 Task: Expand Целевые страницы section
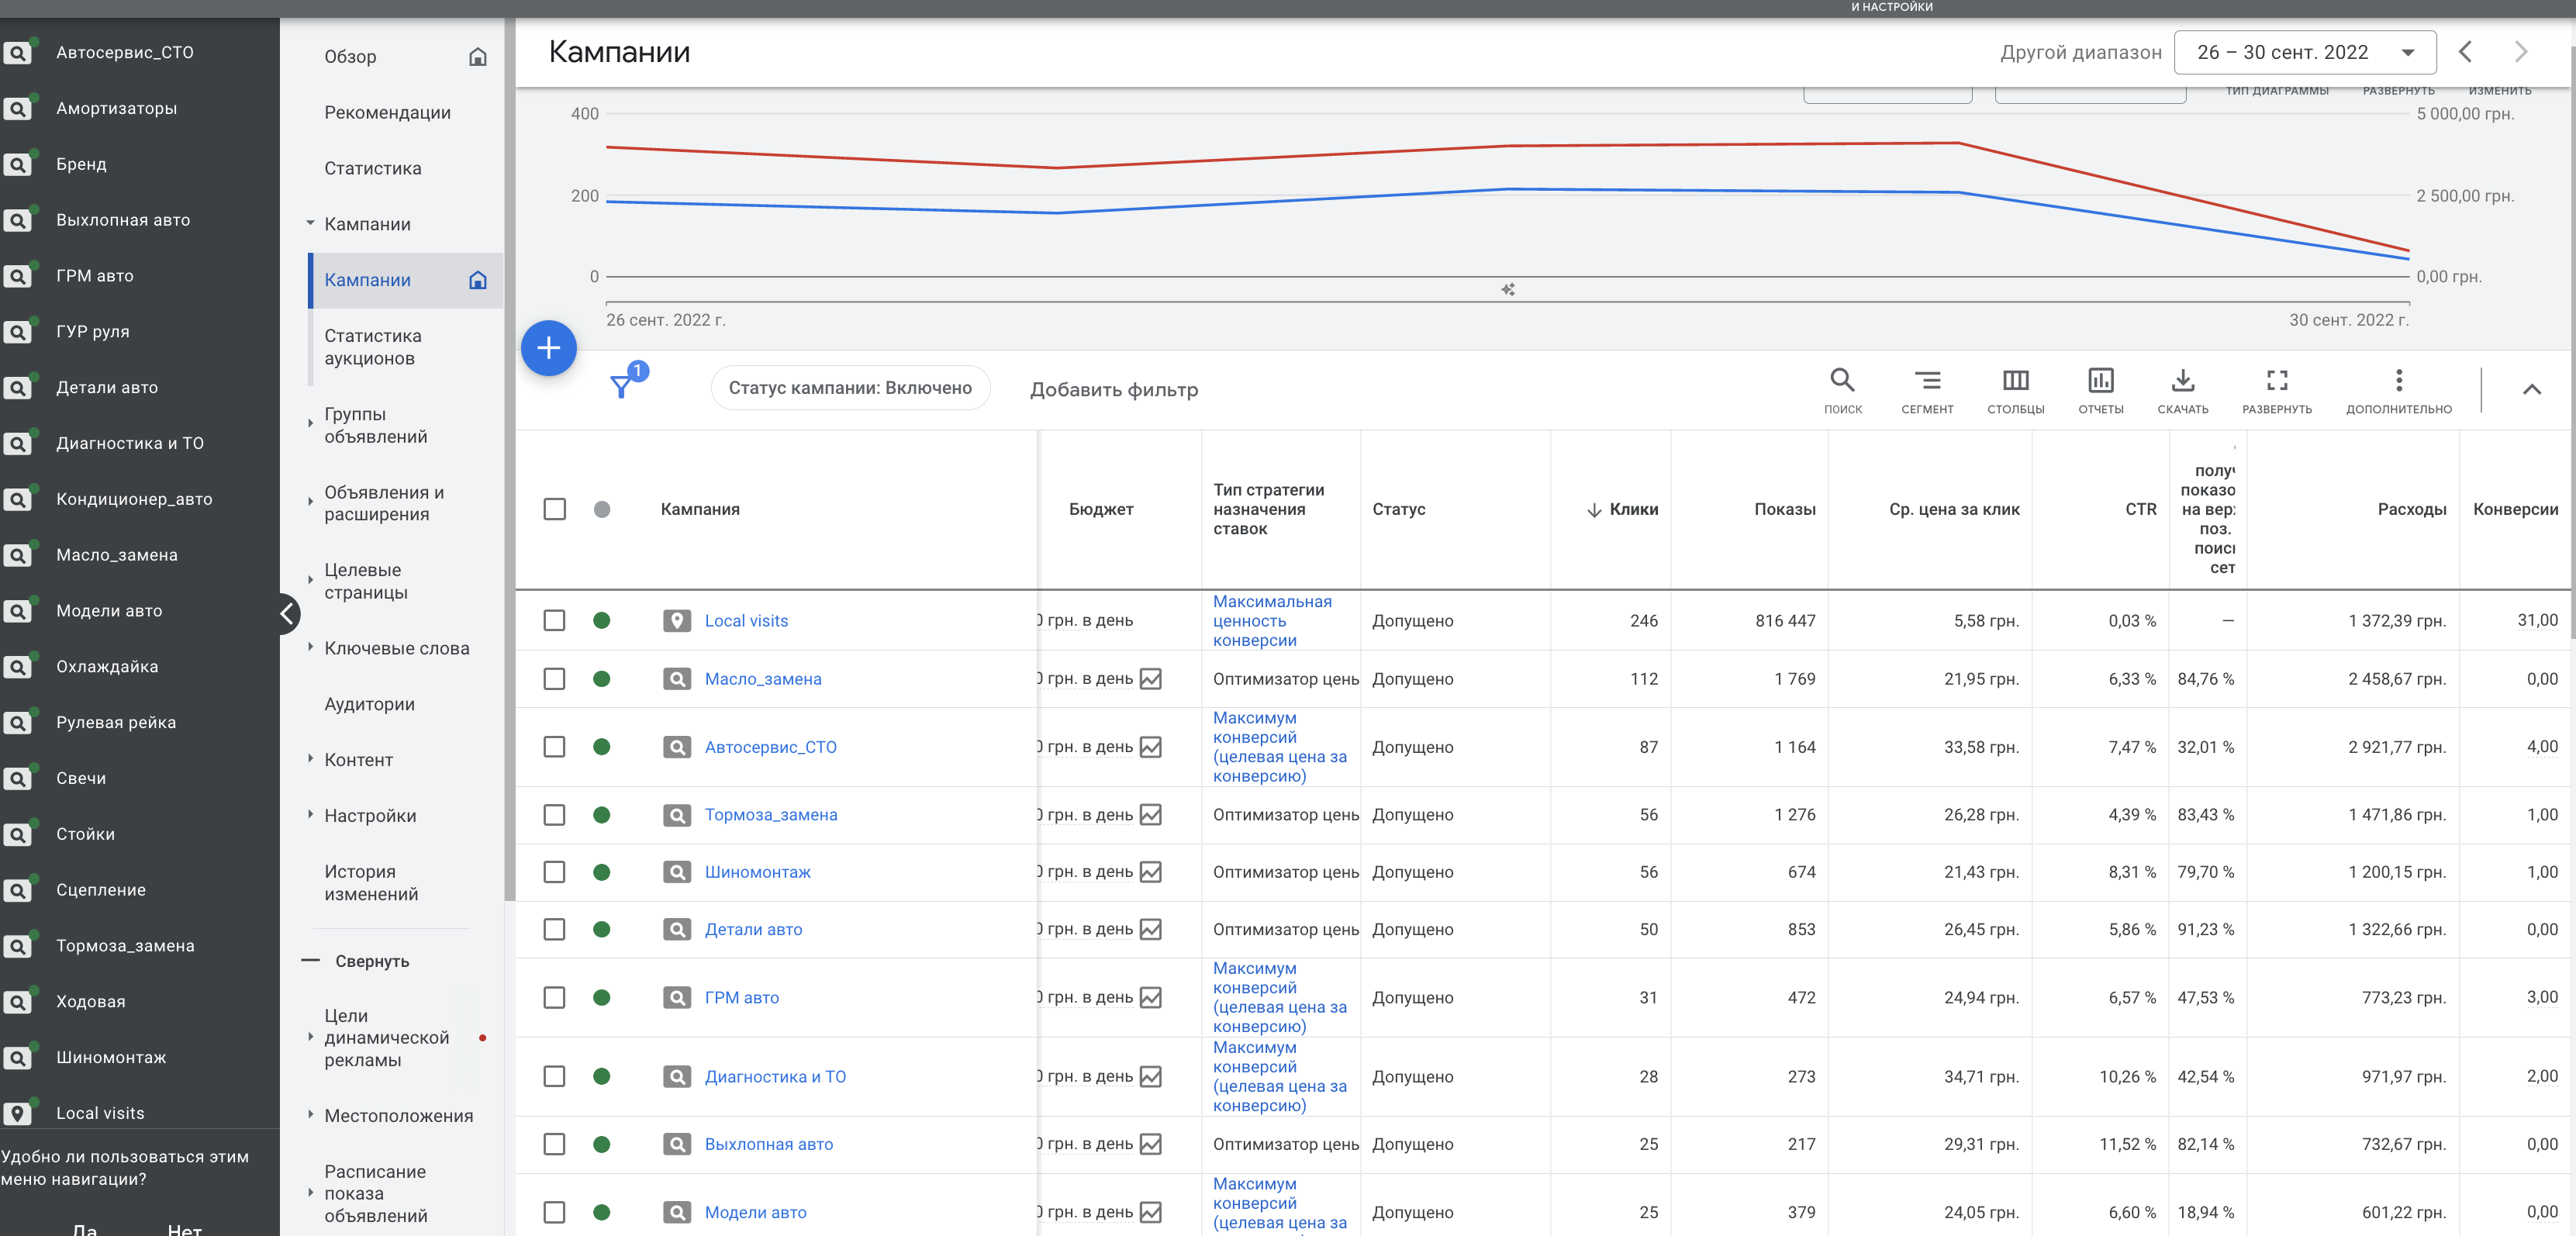pyautogui.click(x=310, y=580)
